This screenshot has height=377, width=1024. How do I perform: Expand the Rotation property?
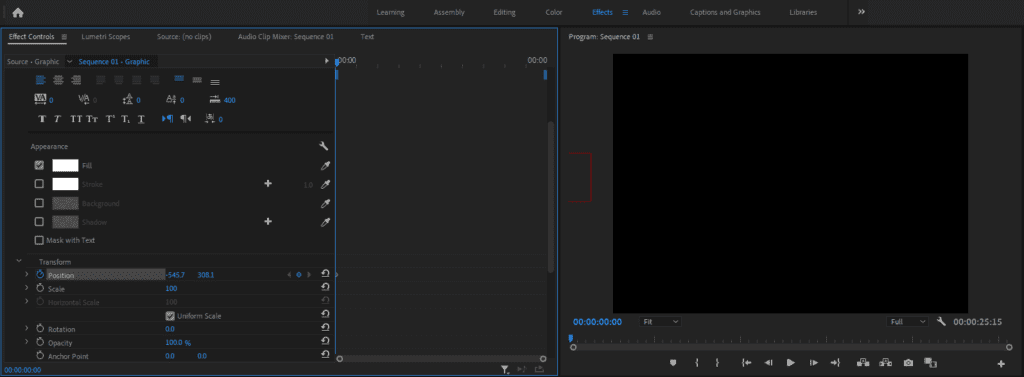coord(27,329)
